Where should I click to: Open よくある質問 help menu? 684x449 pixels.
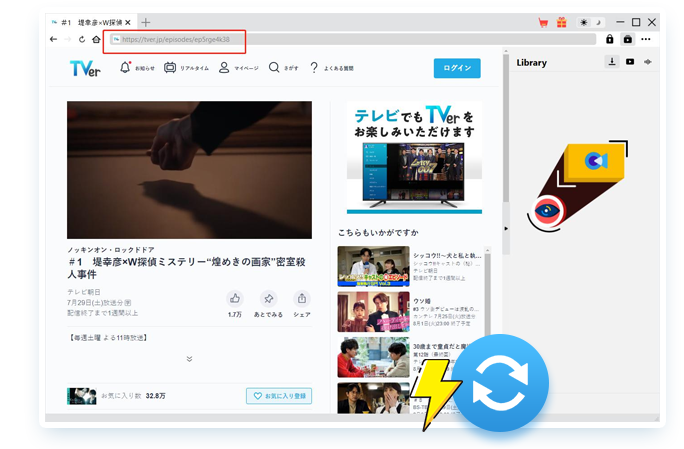(x=332, y=68)
